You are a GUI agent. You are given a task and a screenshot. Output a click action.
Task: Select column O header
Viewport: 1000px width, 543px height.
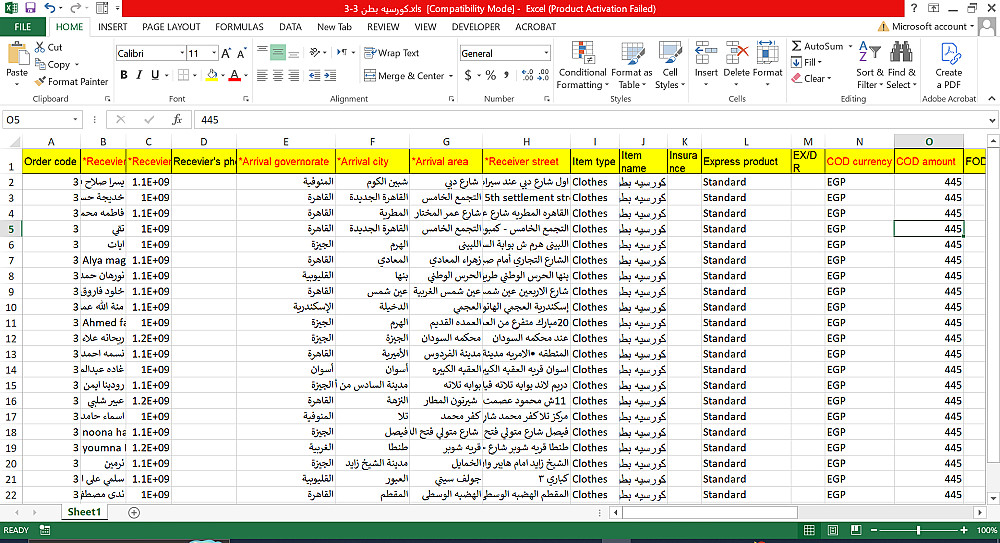click(x=929, y=142)
